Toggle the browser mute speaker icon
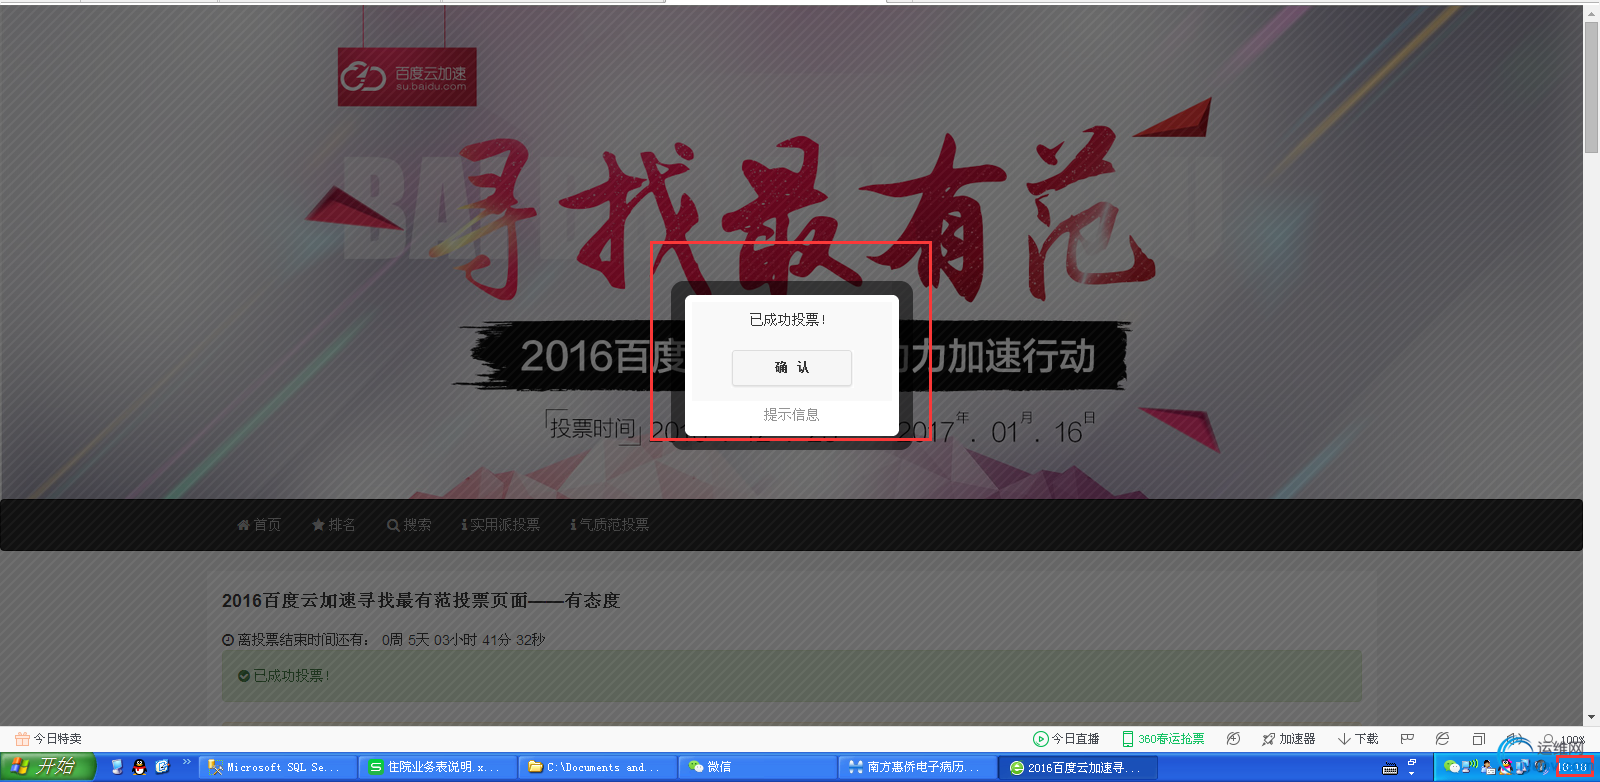Screen dimensions: 1600x782 pyautogui.click(x=1514, y=738)
